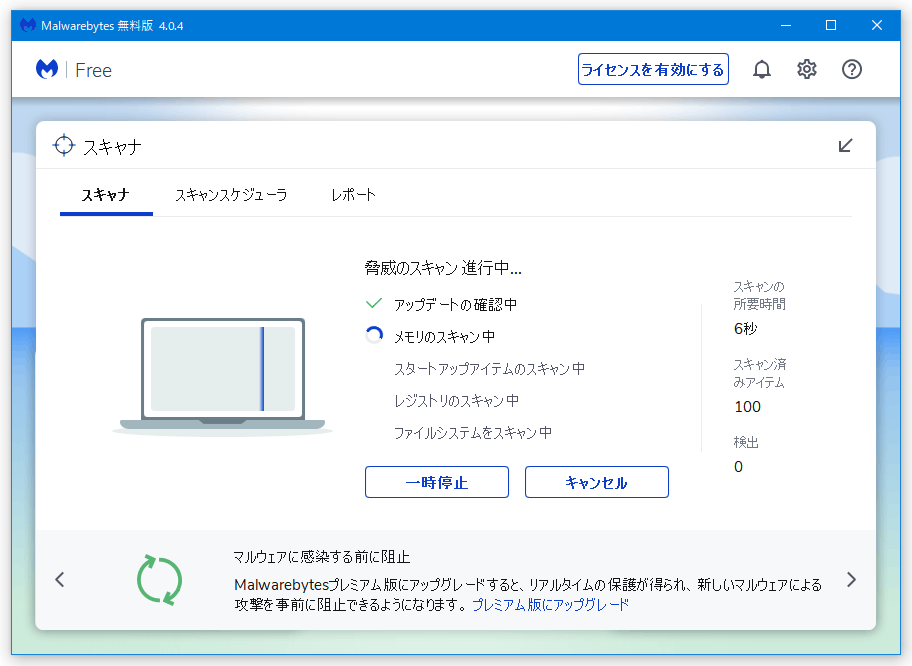
Task: Click the detection count 0
Action: (738, 466)
